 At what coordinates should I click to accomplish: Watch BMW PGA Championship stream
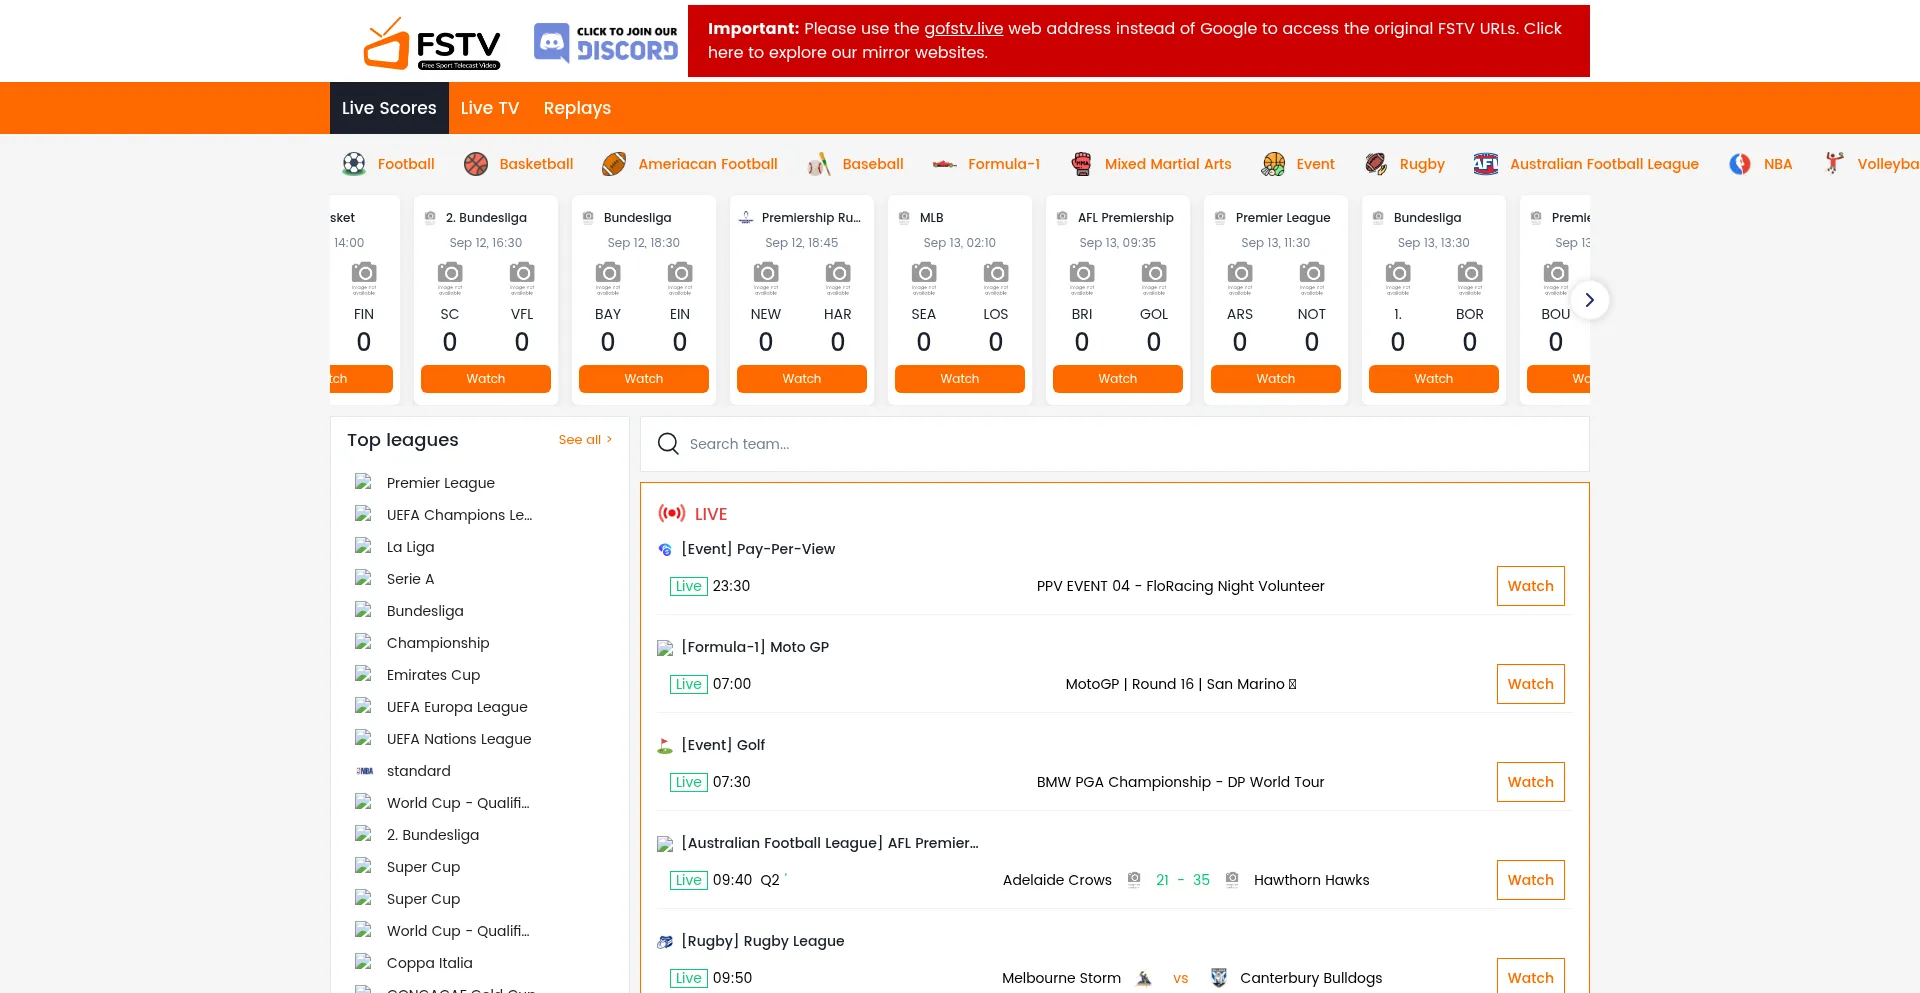click(x=1531, y=782)
